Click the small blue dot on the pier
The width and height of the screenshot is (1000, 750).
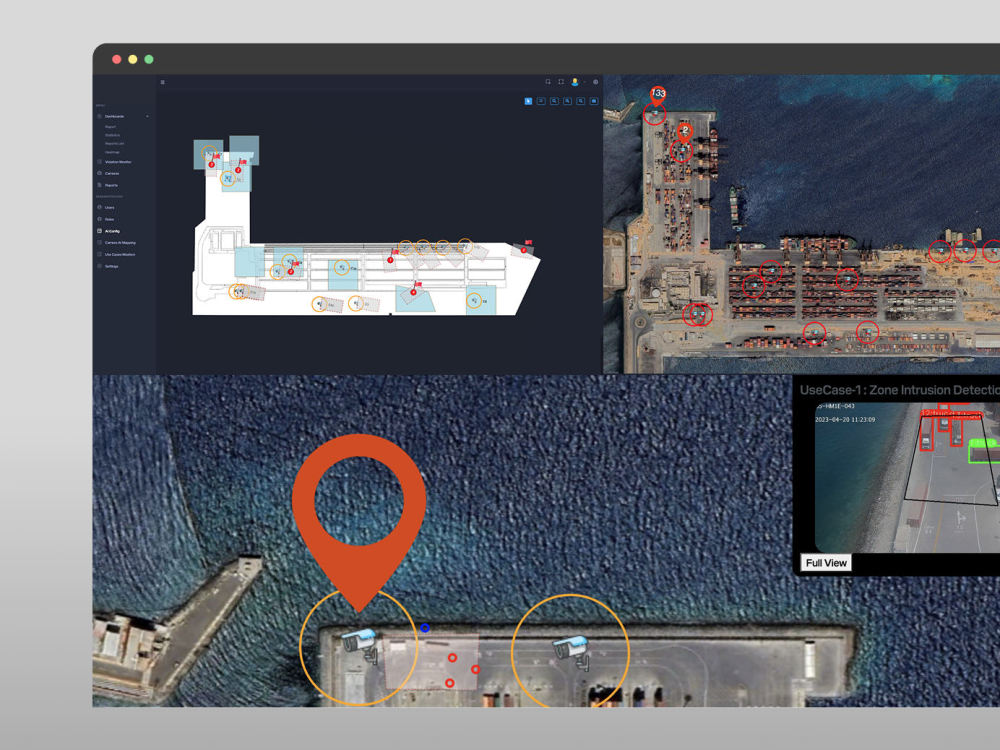(x=425, y=628)
